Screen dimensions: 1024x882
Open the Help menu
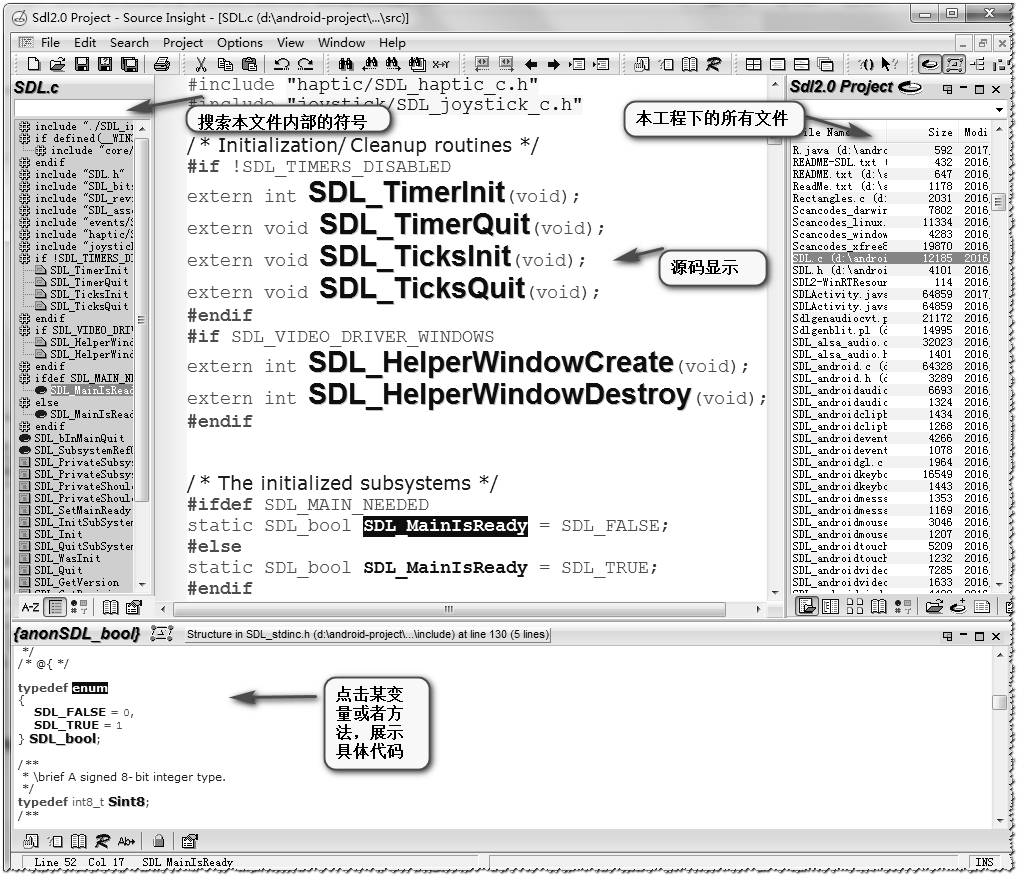(392, 42)
